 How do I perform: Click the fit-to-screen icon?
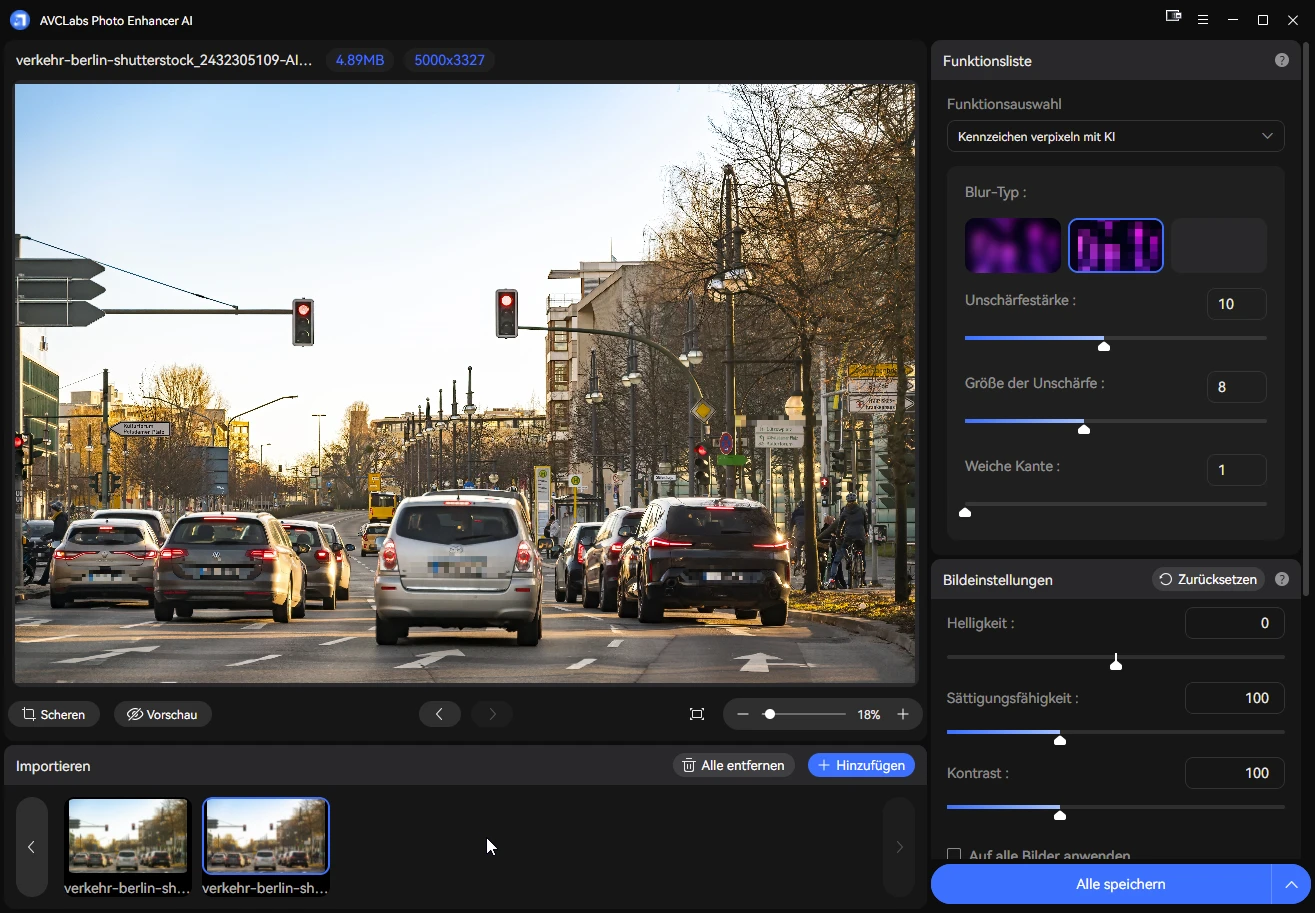[697, 714]
